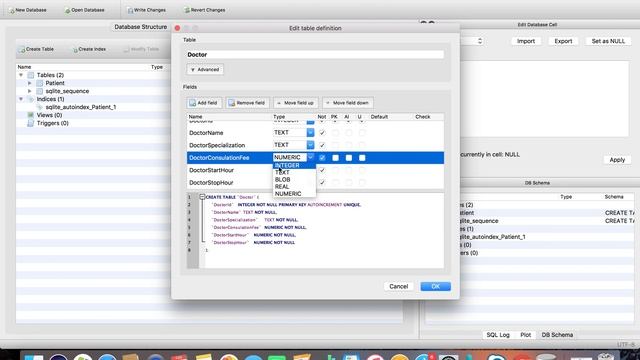This screenshot has width=640, height=360.
Task: Toggle Not null checkbox for DoctorStartHour
Action: (322, 170)
